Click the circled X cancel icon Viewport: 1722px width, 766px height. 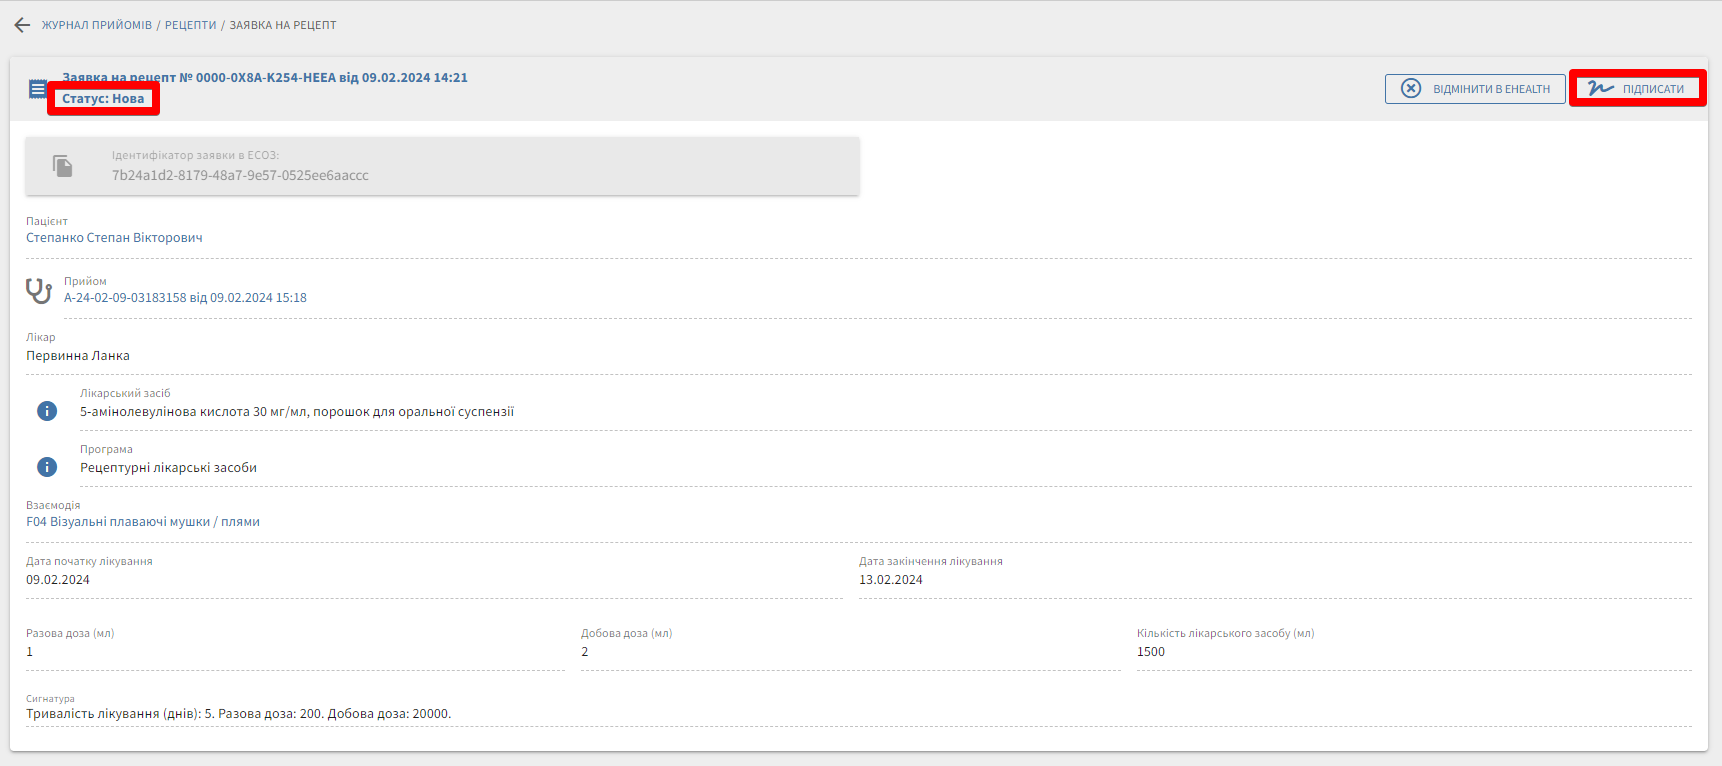(x=1411, y=89)
